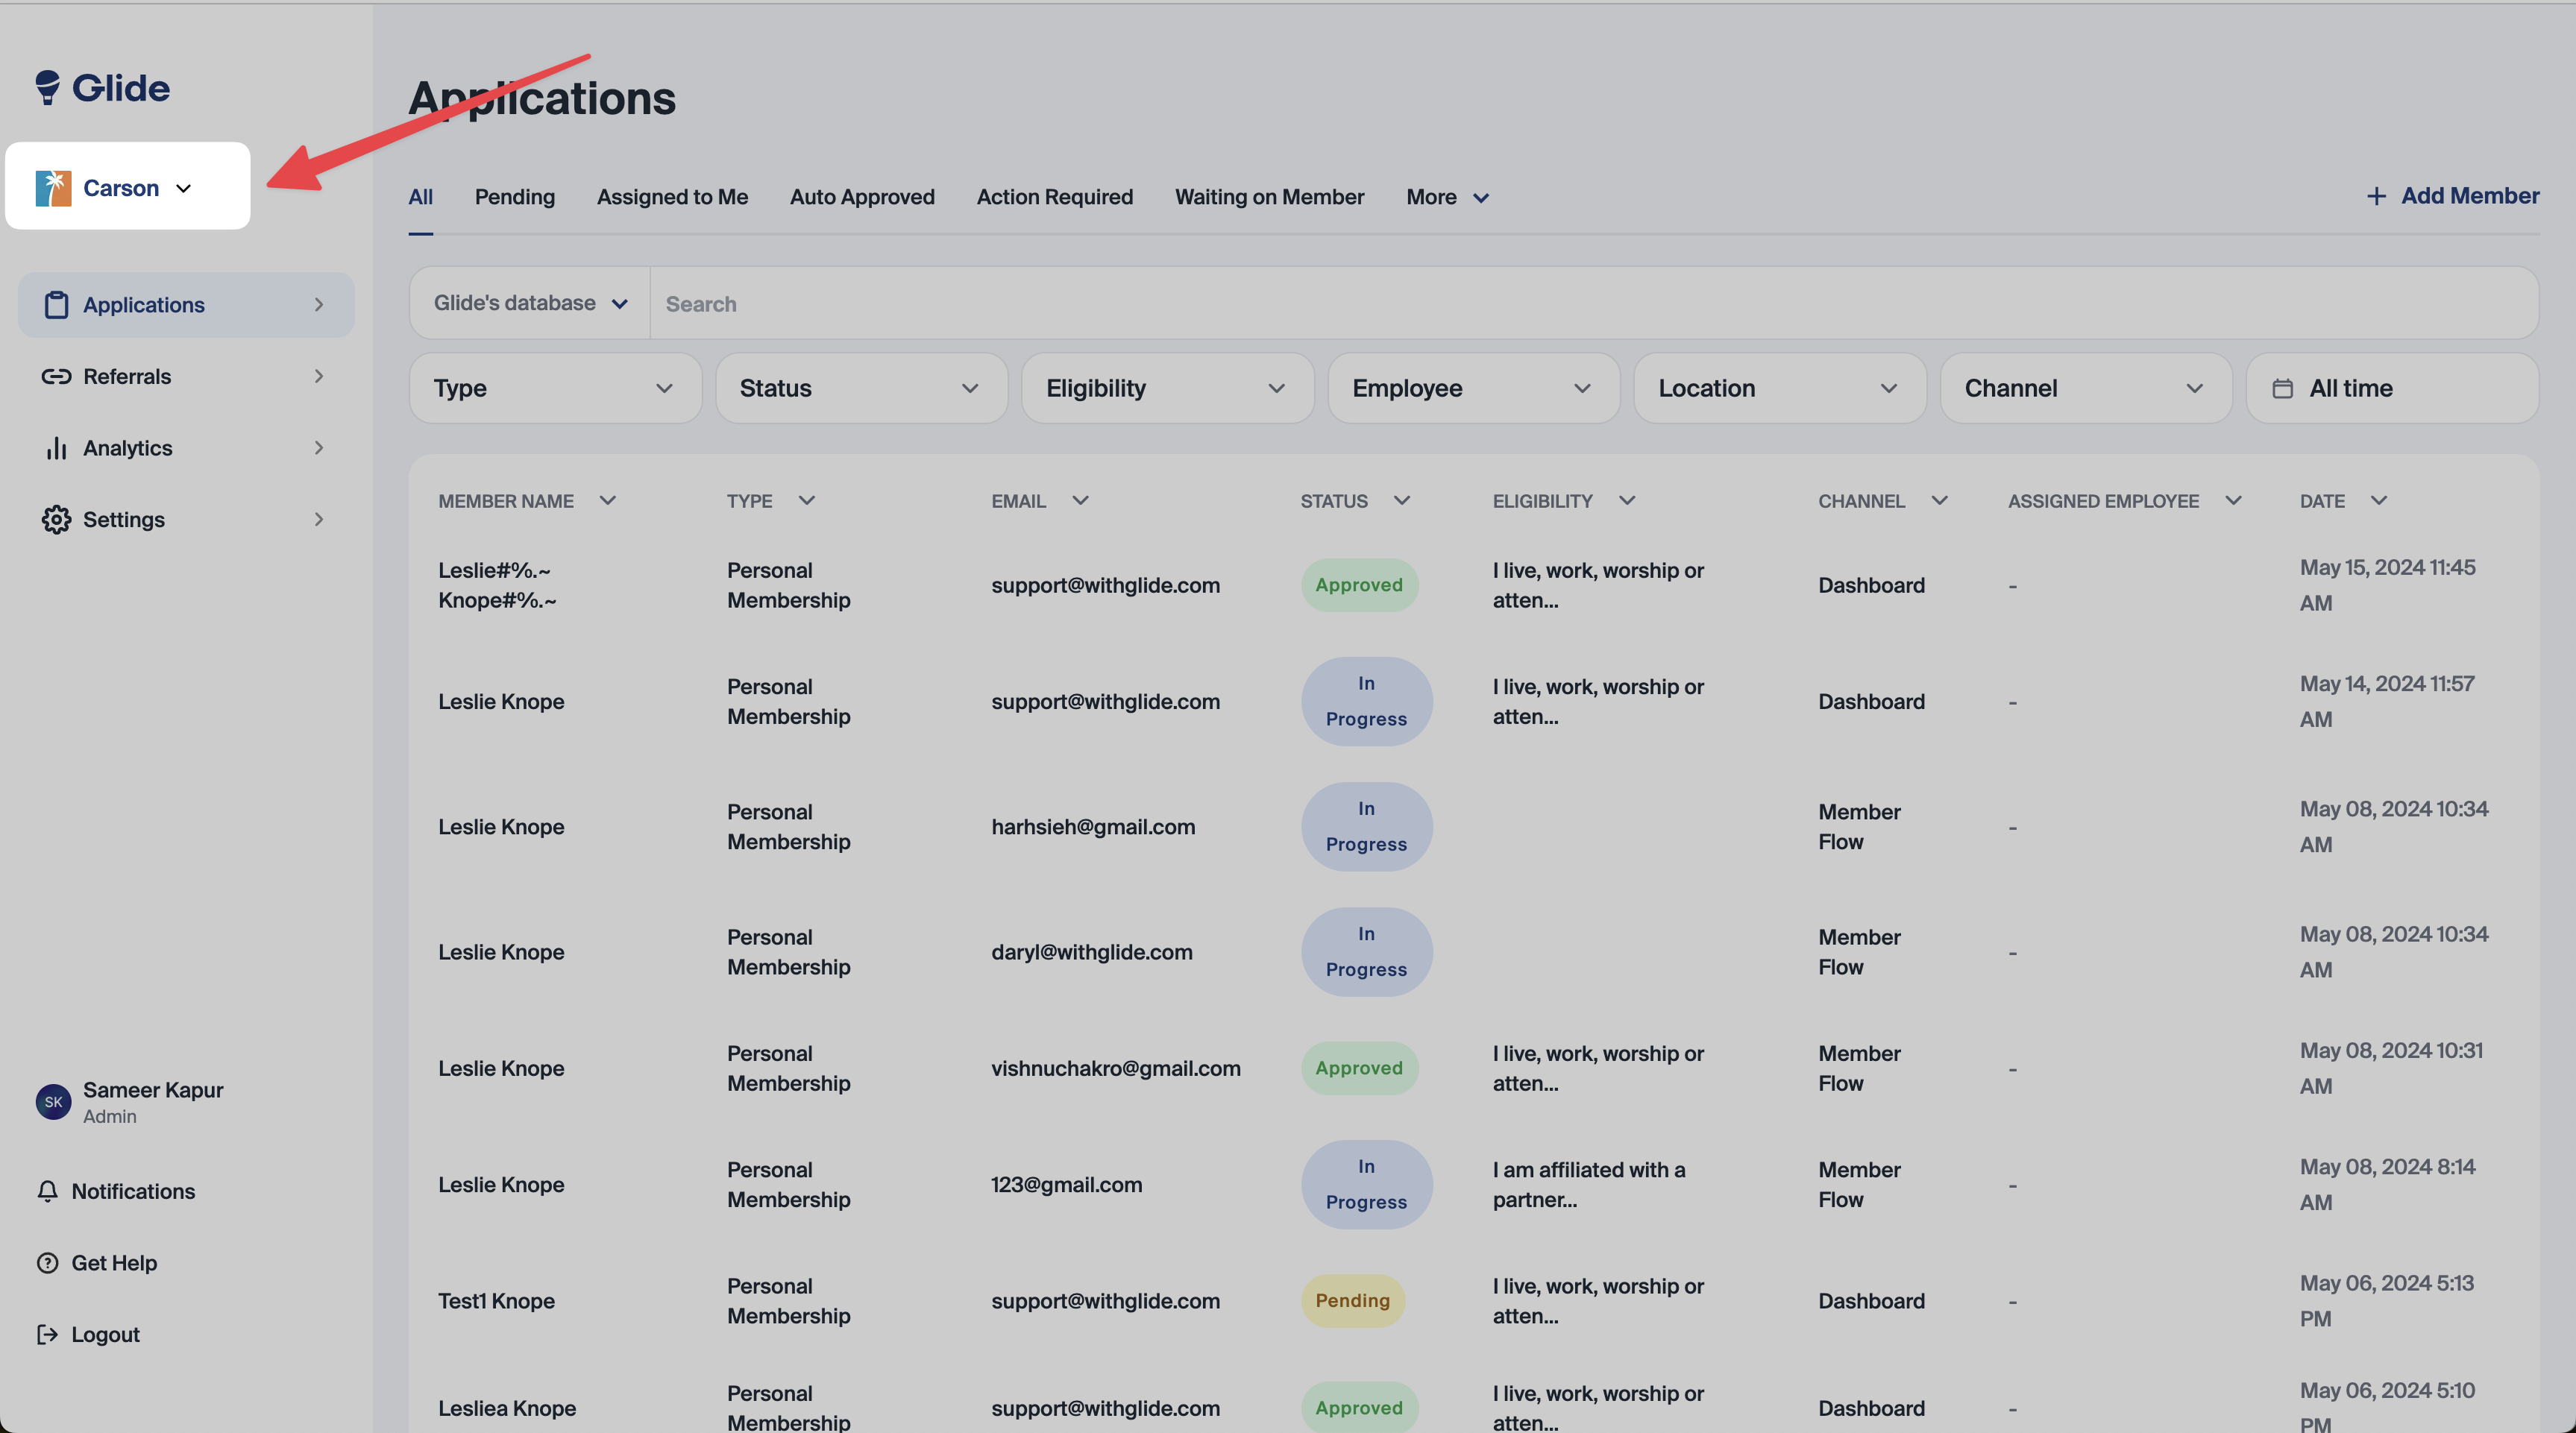The image size is (2576, 1433).
Task: Click the Settings gear icon
Action: pyautogui.click(x=56, y=520)
